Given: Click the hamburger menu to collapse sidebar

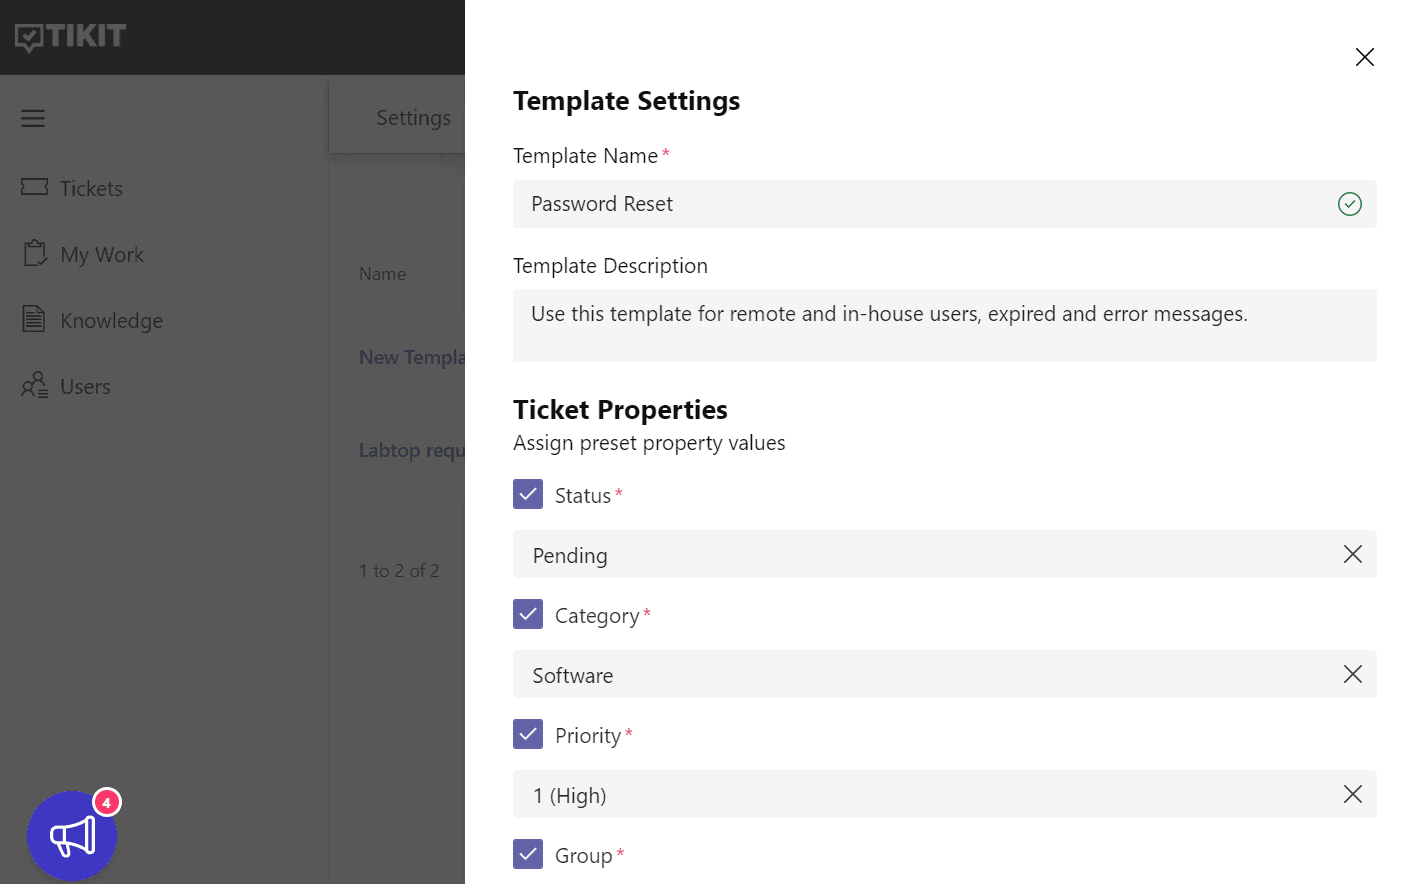Looking at the screenshot, I should [32, 117].
